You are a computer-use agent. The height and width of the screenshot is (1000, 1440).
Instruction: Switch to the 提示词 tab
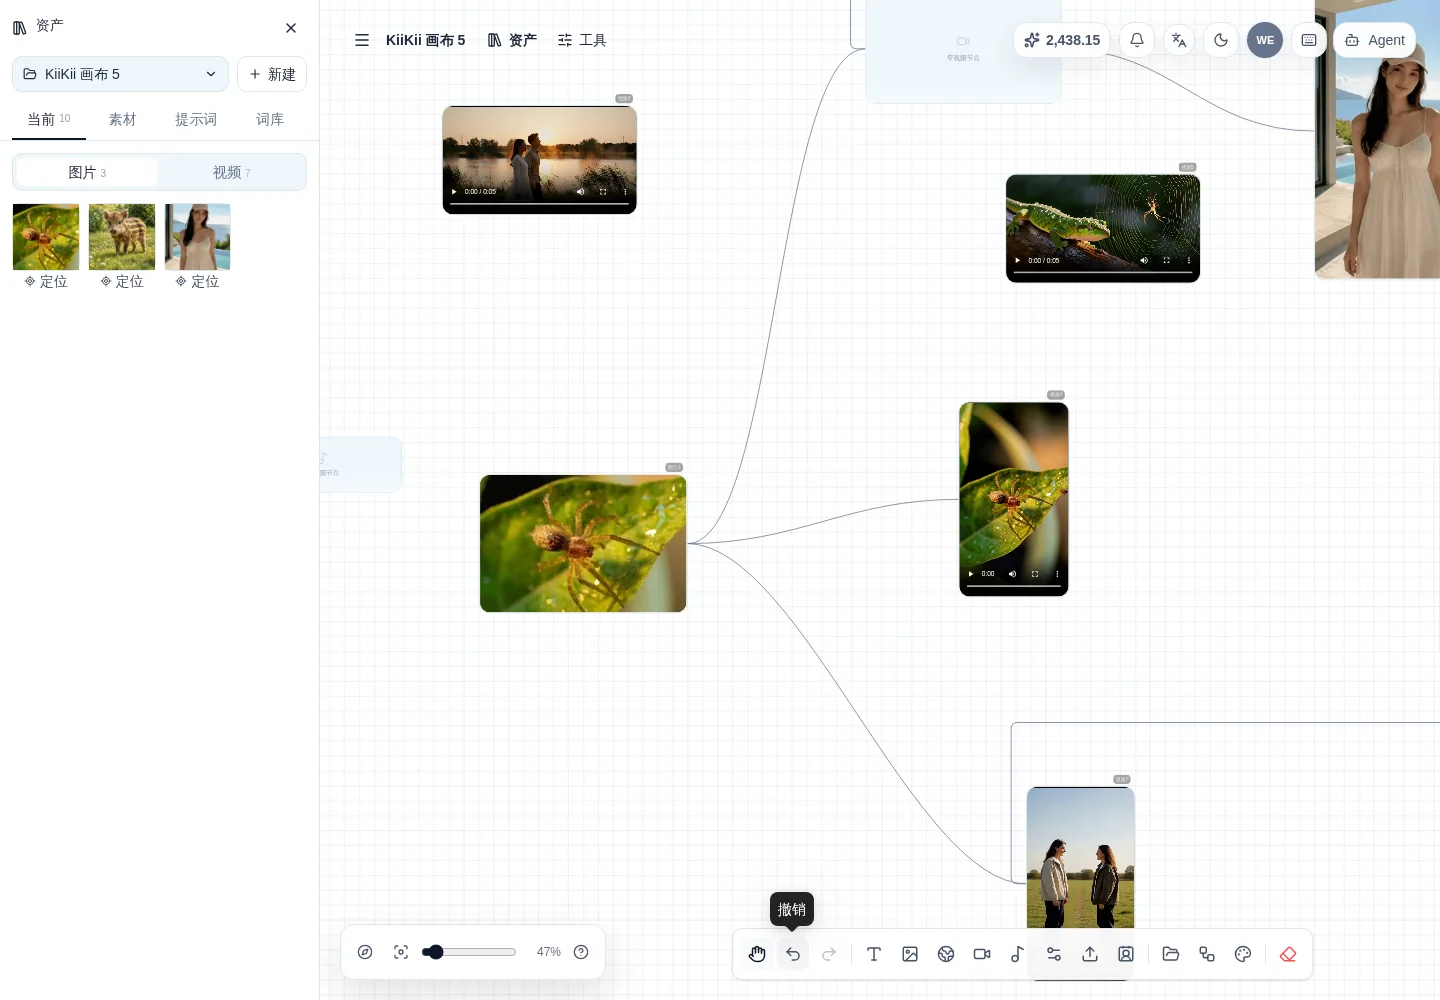196,119
